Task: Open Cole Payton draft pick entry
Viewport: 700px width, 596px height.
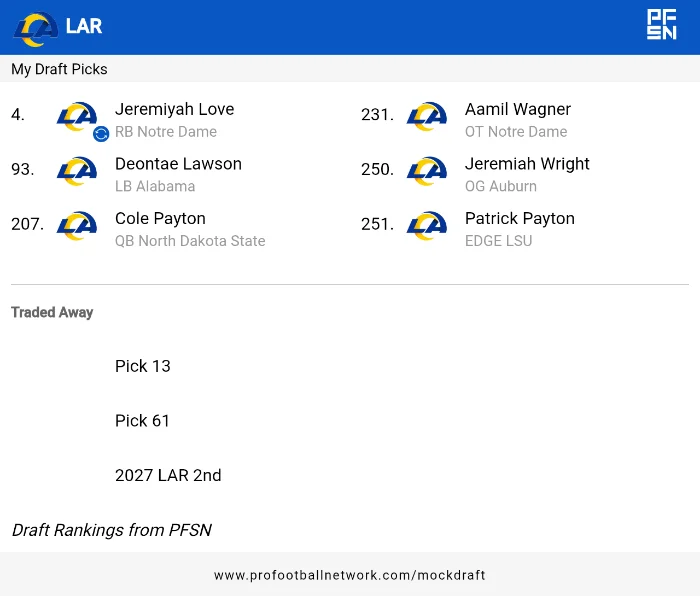Action: click(160, 219)
